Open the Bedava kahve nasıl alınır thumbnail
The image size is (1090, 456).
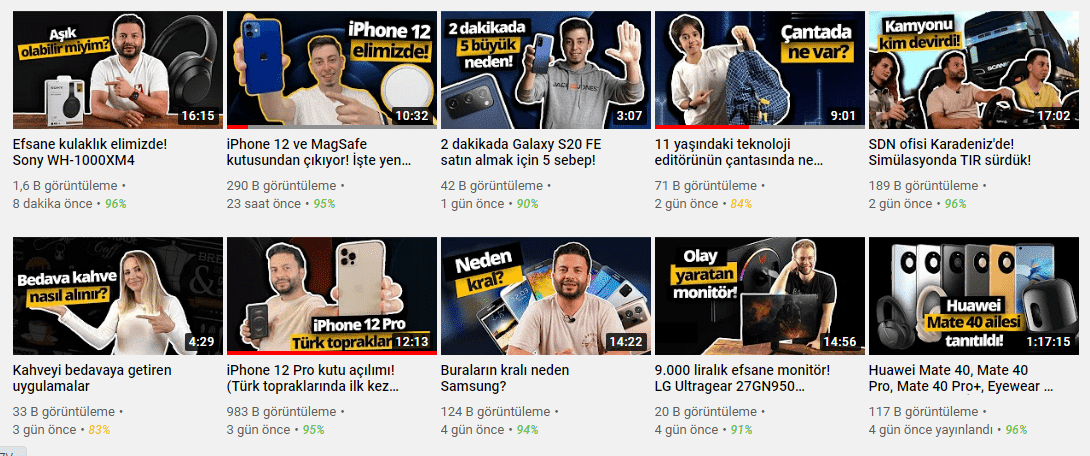pos(117,296)
